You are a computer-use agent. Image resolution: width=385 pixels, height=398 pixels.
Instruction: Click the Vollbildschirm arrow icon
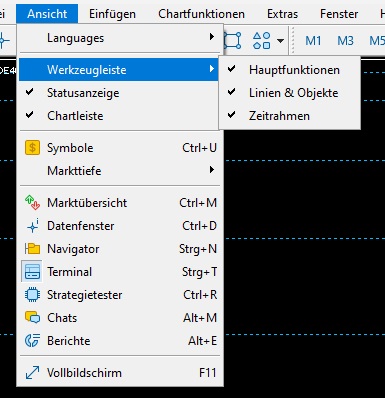pyautogui.click(x=32, y=373)
